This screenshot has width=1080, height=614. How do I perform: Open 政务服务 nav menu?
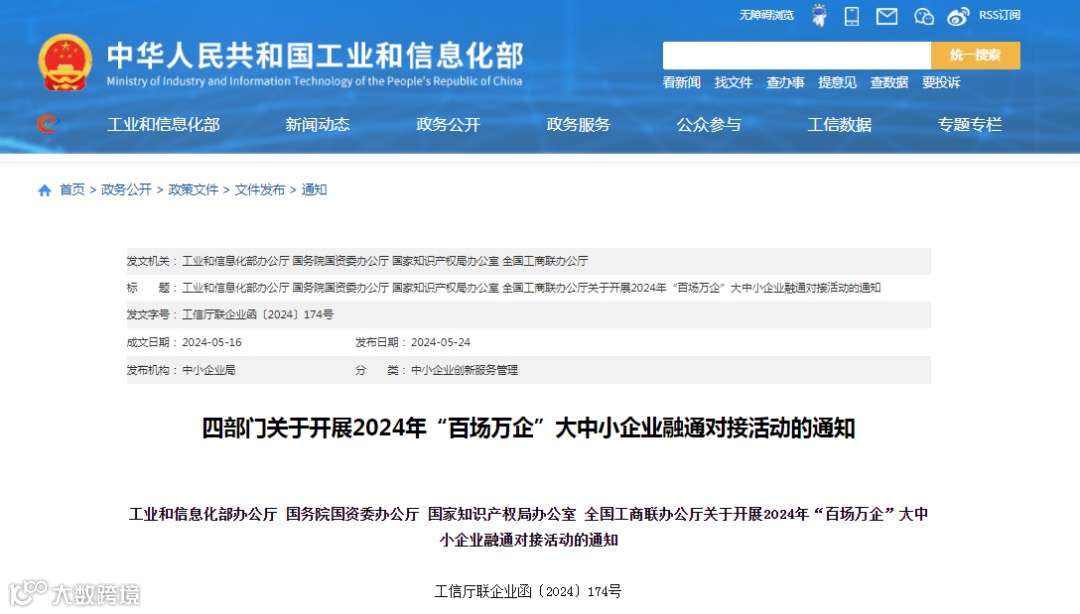(579, 125)
